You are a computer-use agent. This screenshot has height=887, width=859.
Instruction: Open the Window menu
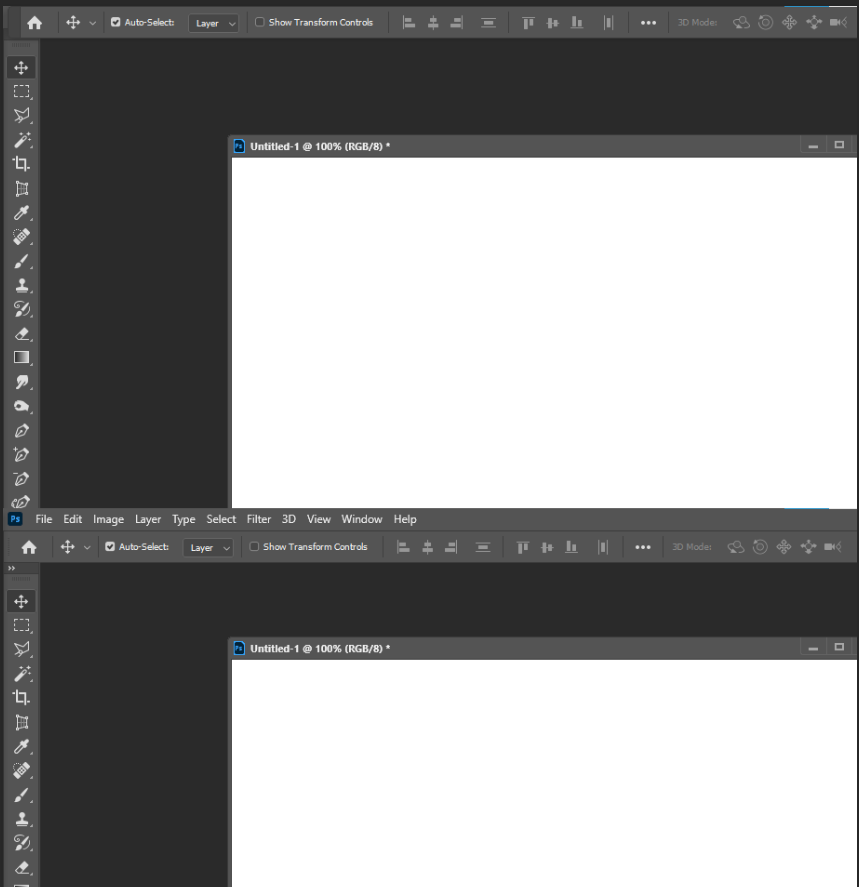pyautogui.click(x=361, y=519)
